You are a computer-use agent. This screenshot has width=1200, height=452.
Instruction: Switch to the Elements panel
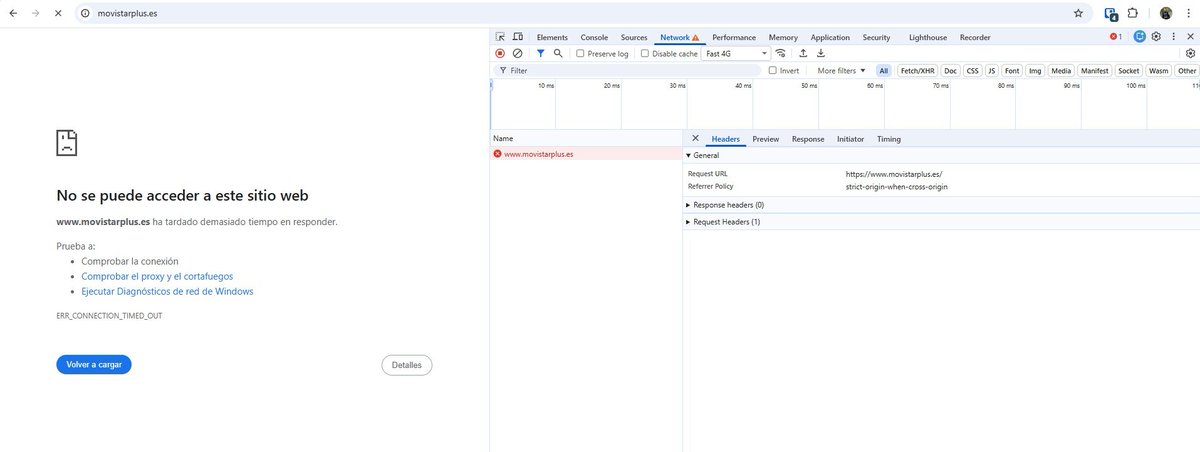click(x=552, y=37)
